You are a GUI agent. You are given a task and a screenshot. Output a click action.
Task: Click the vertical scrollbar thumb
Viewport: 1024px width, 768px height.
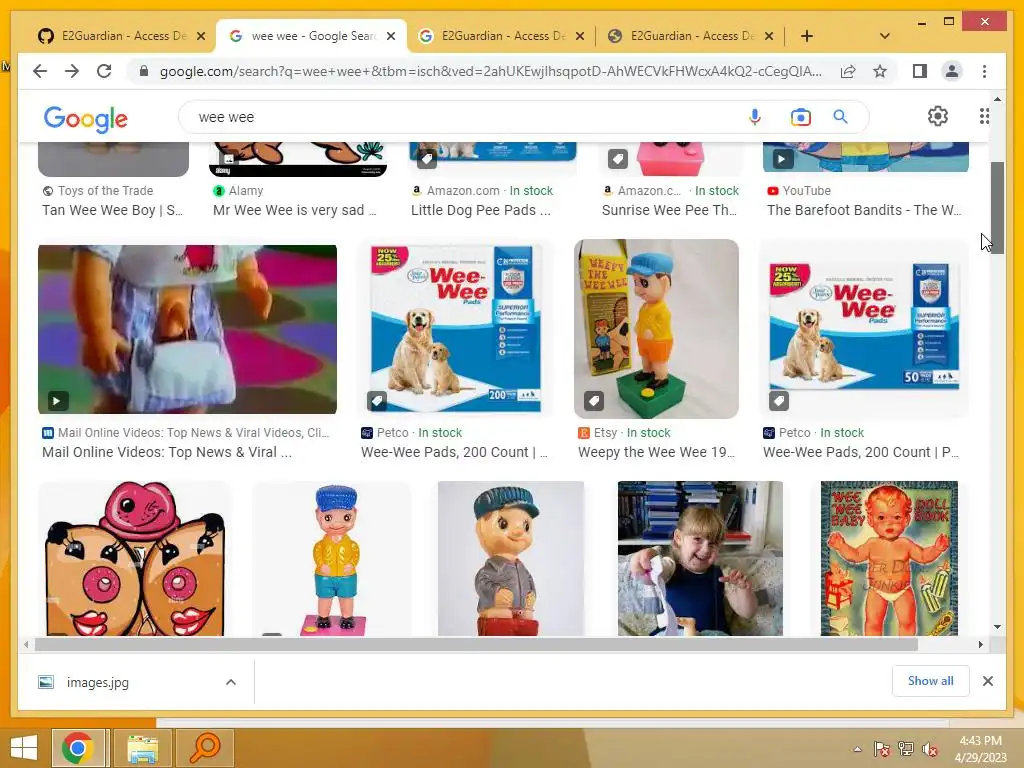tap(997, 208)
